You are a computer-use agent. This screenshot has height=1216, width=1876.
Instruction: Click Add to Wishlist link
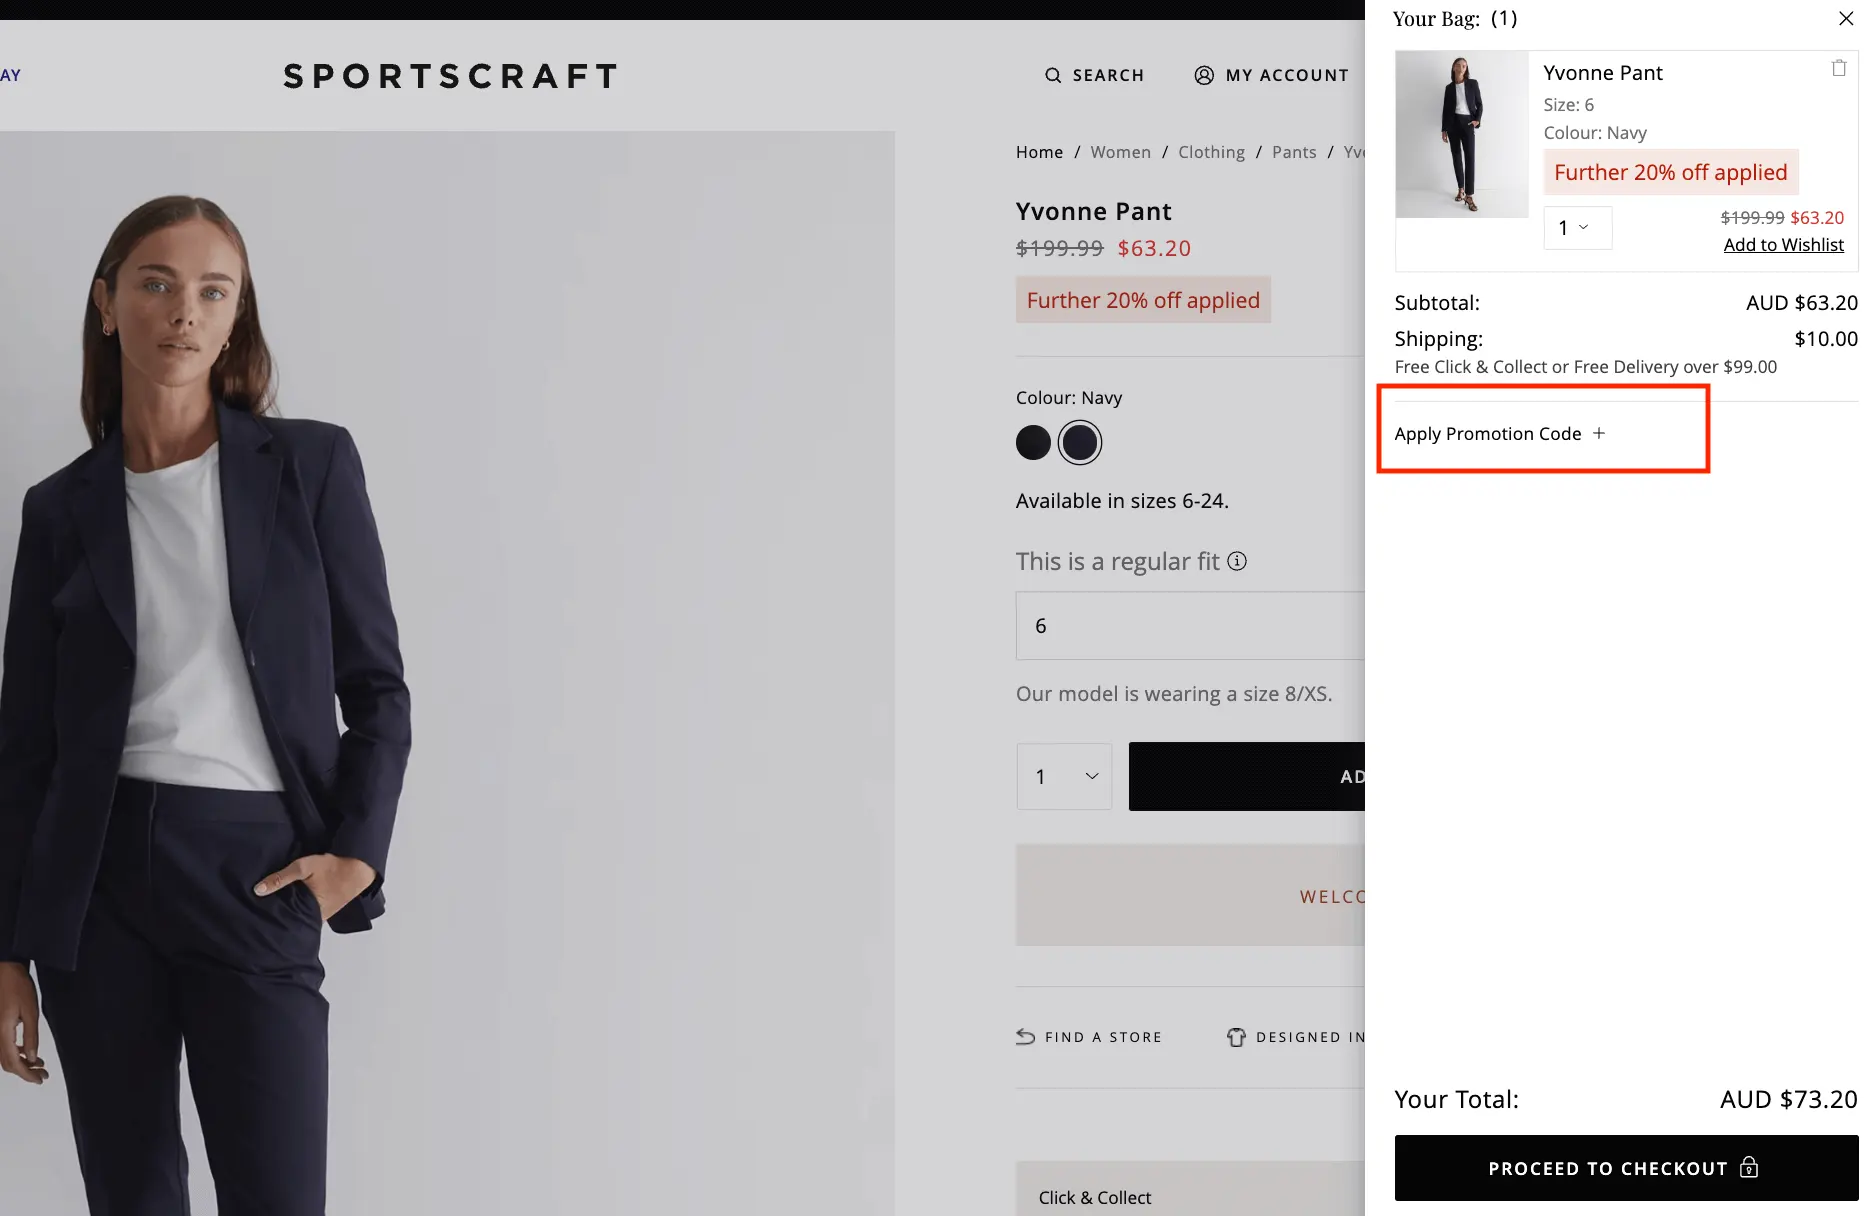click(x=1783, y=245)
